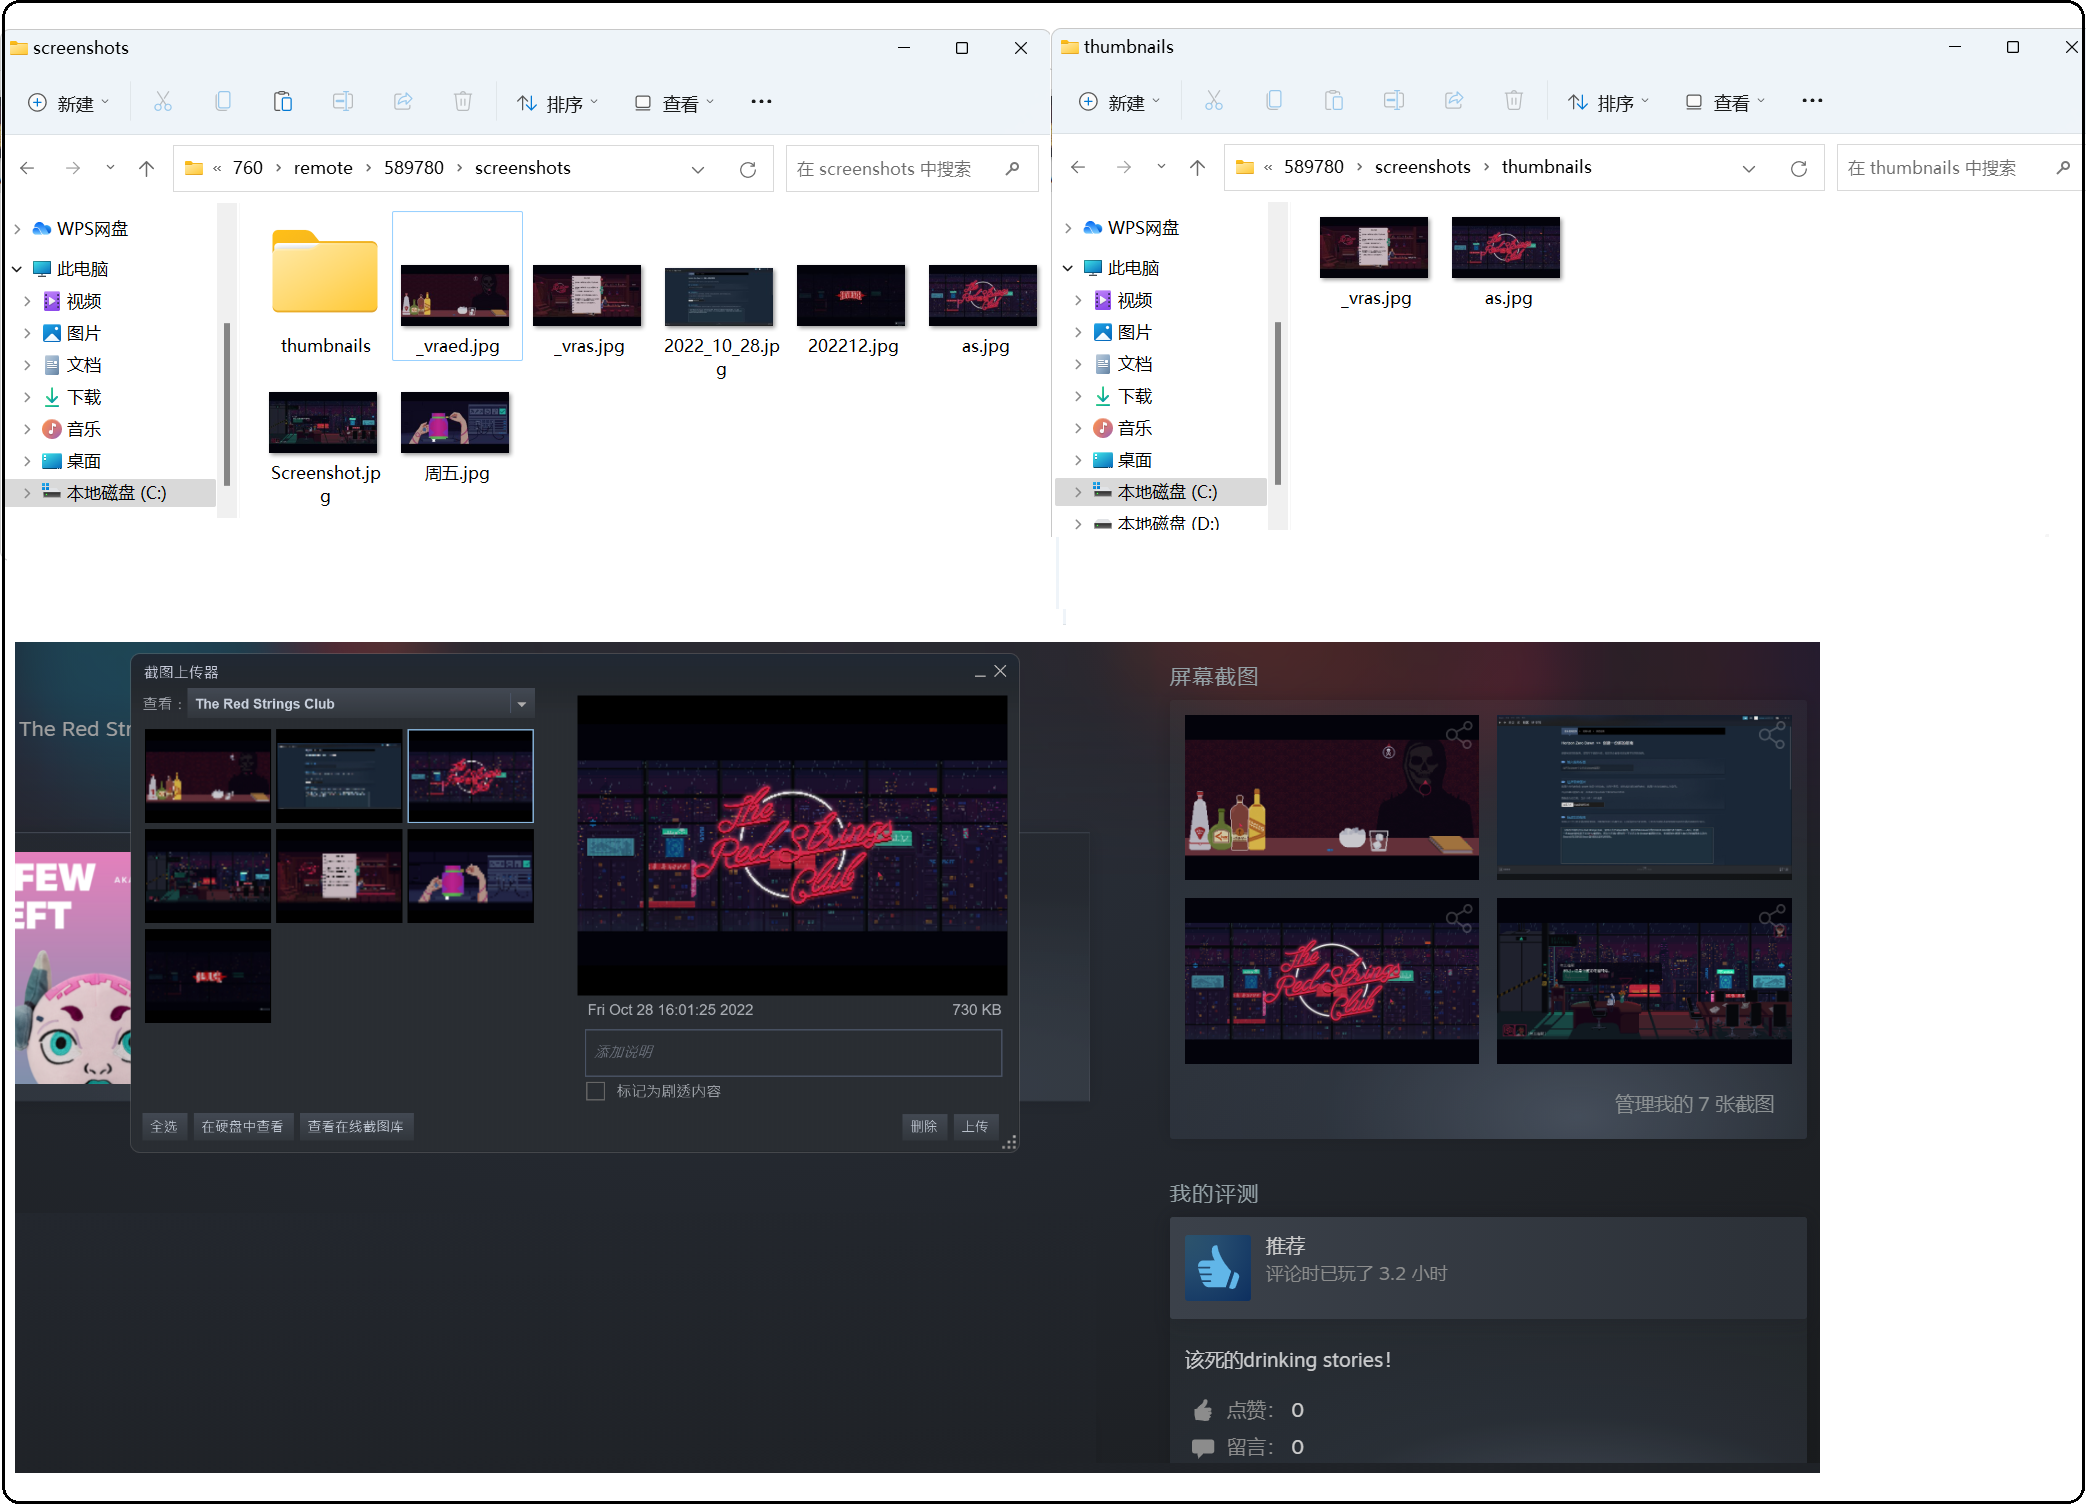Open New dropdown in screenshots window

pyautogui.click(x=68, y=103)
